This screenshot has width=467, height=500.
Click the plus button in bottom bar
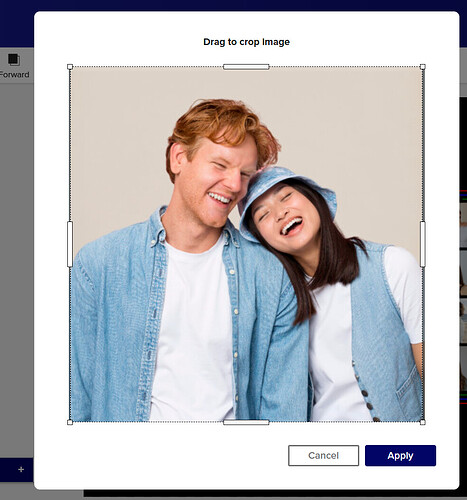[x=21, y=469]
